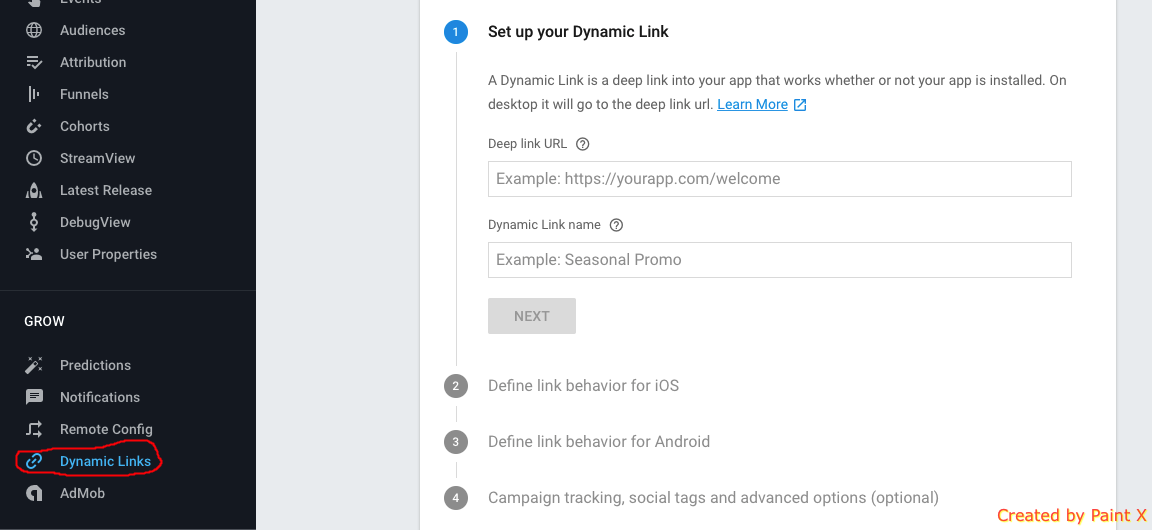Open AdMob from the sidebar
Image resolution: width=1152 pixels, height=530 pixels.
82,493
